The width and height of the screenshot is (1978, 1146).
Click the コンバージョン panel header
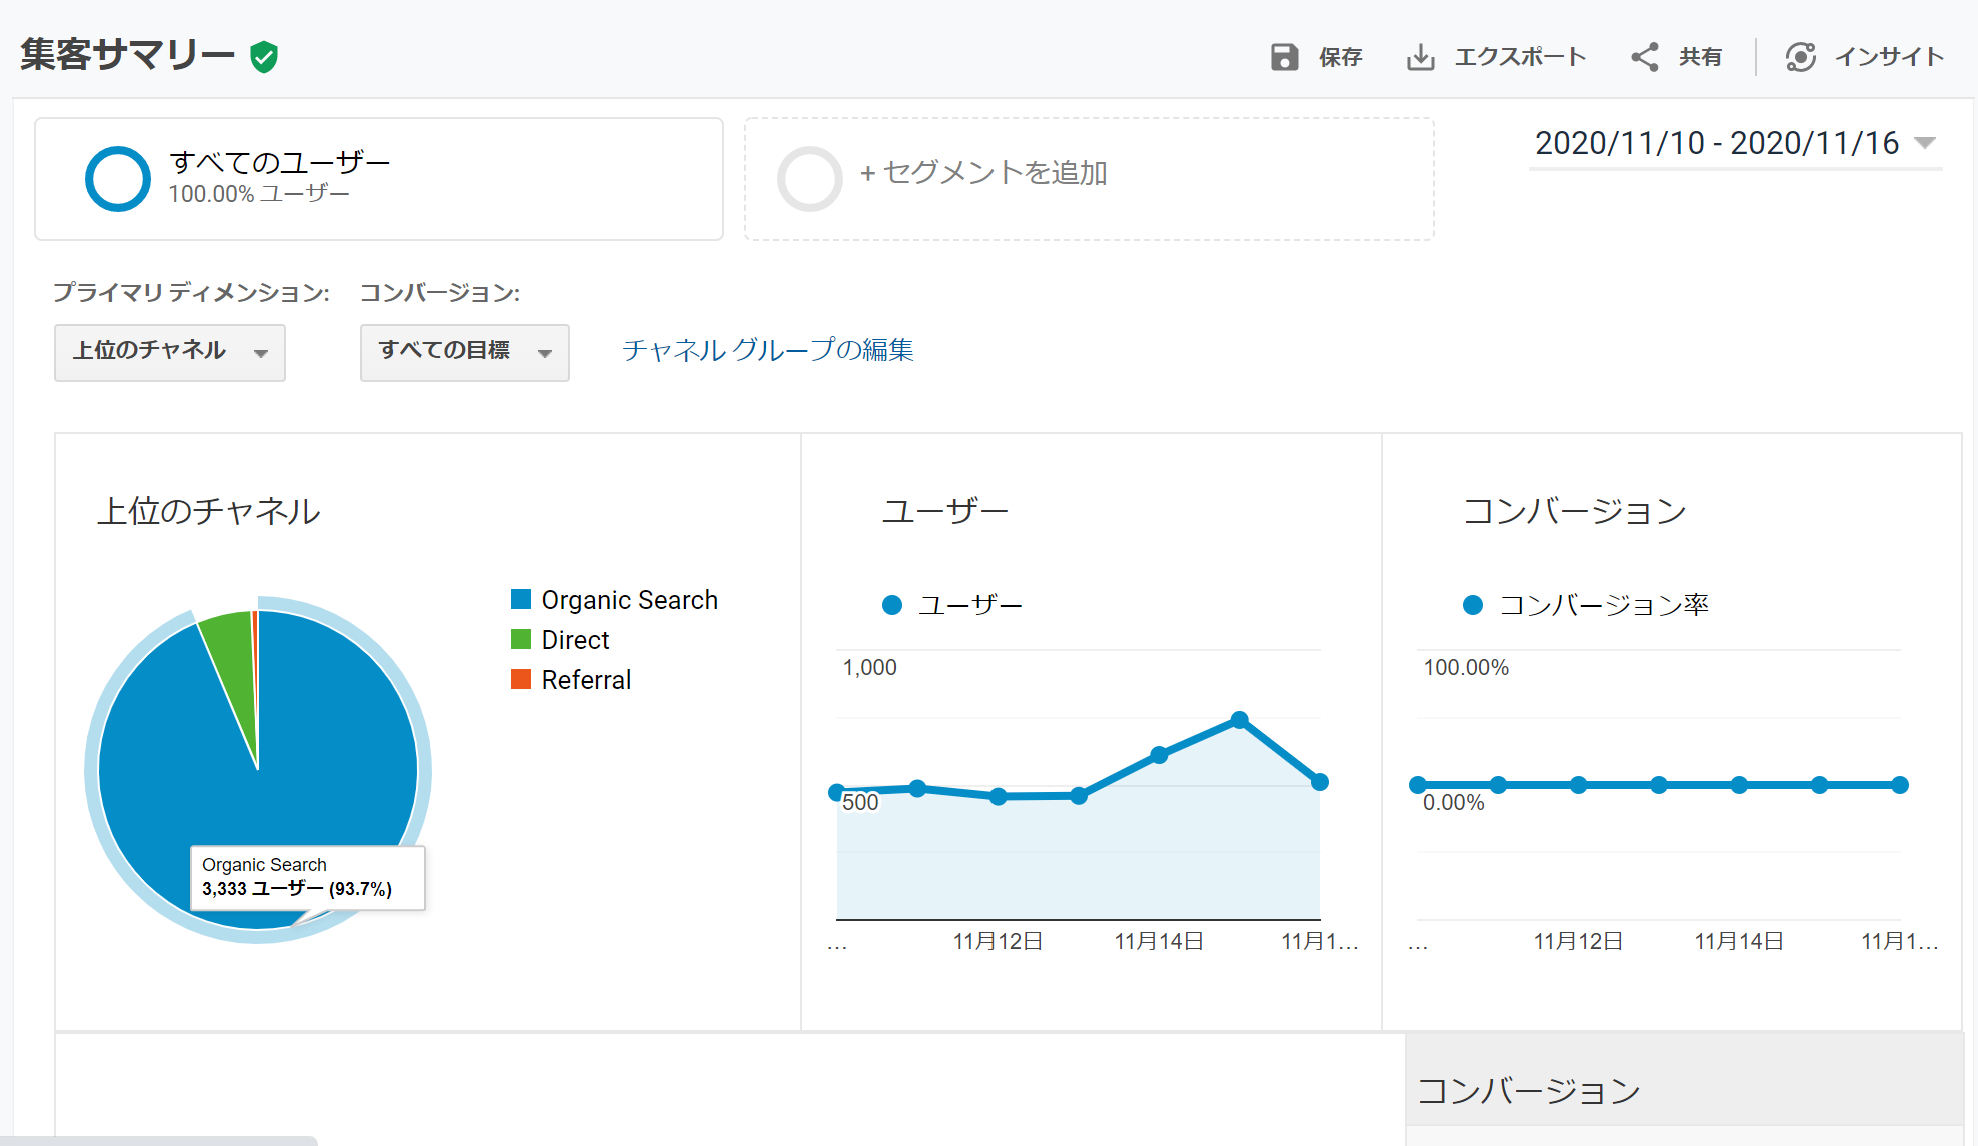[1574, 509]
